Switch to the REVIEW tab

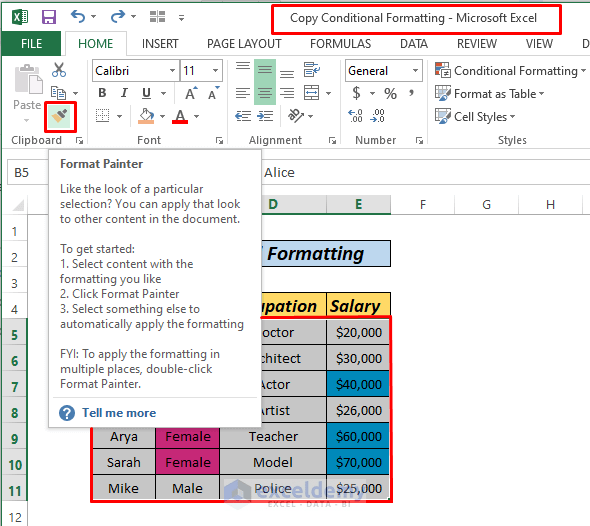pos(477,44)
